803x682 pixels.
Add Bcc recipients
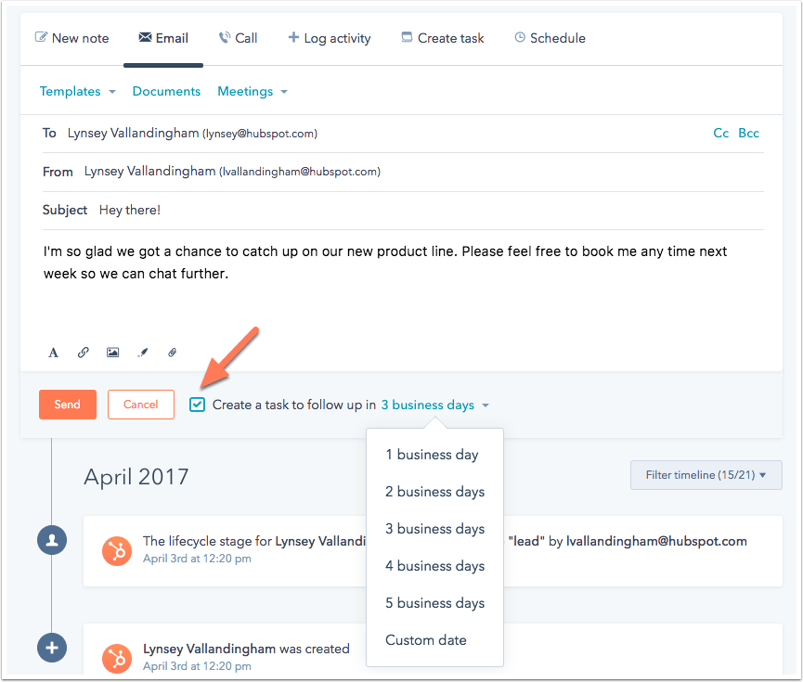coord(749,133)
